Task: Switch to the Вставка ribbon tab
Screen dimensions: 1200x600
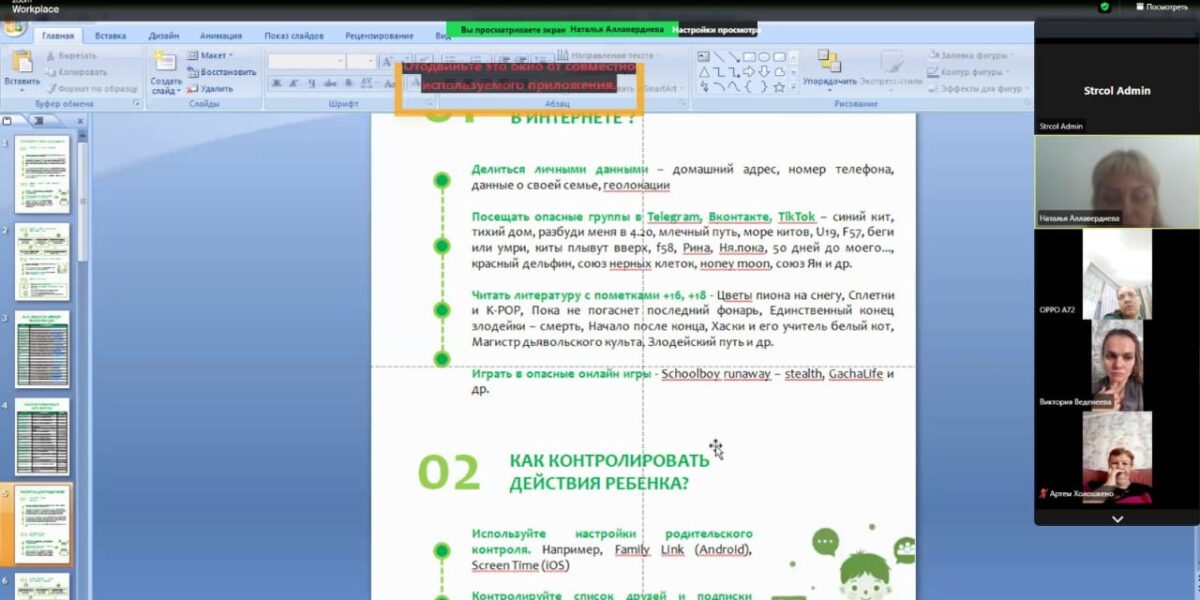Action: pyautogui.click(x=110, y=36)
